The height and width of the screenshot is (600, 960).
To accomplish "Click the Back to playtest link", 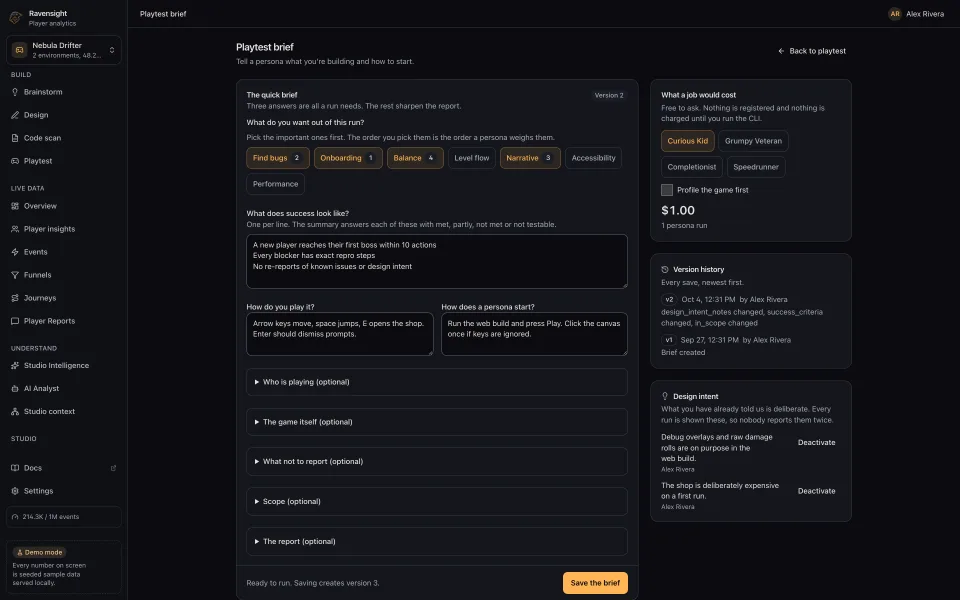I will click(812, 51).
